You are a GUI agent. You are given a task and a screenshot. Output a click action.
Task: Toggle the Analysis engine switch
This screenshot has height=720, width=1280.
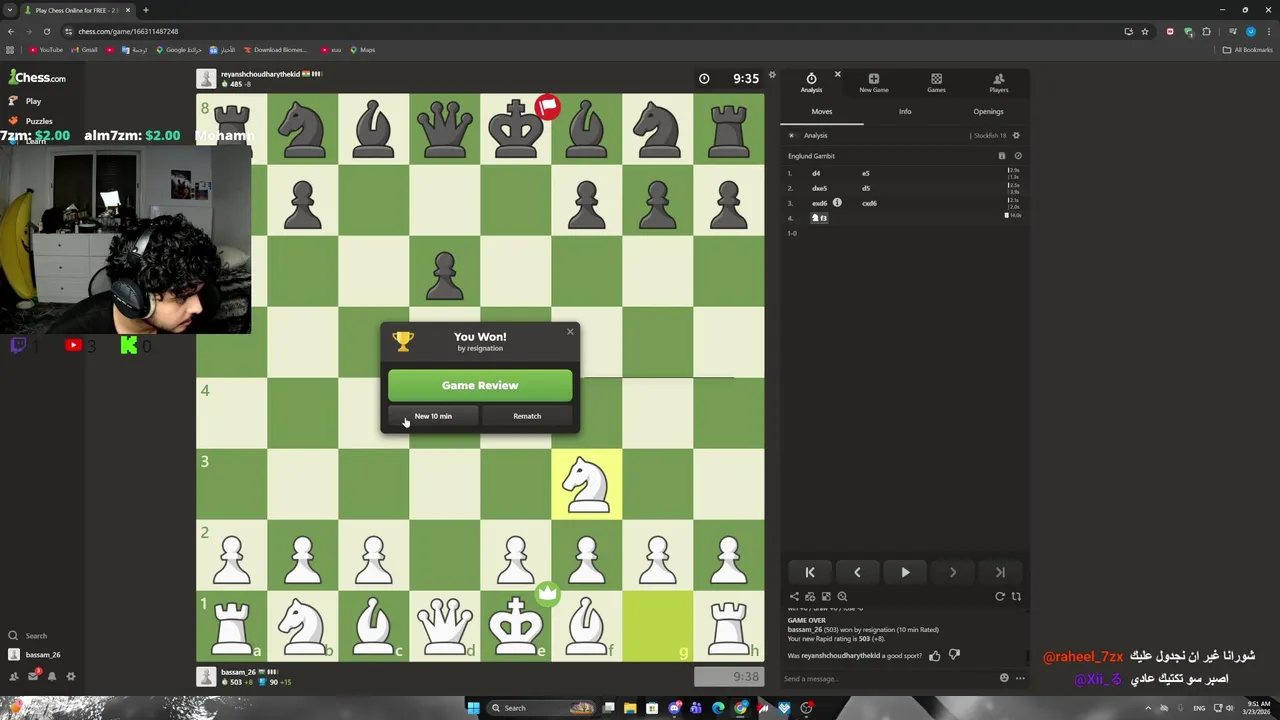(792, 135)
